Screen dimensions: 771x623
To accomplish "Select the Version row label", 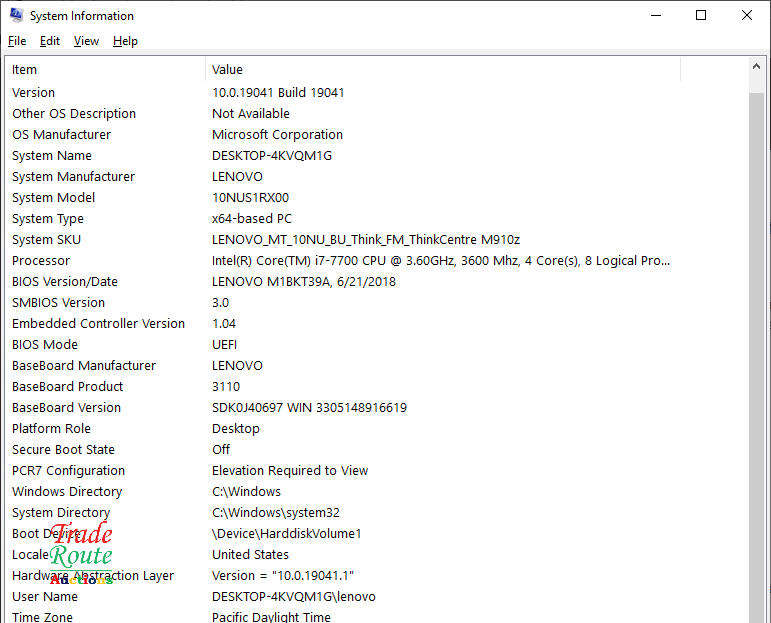I will pos(33,92).
